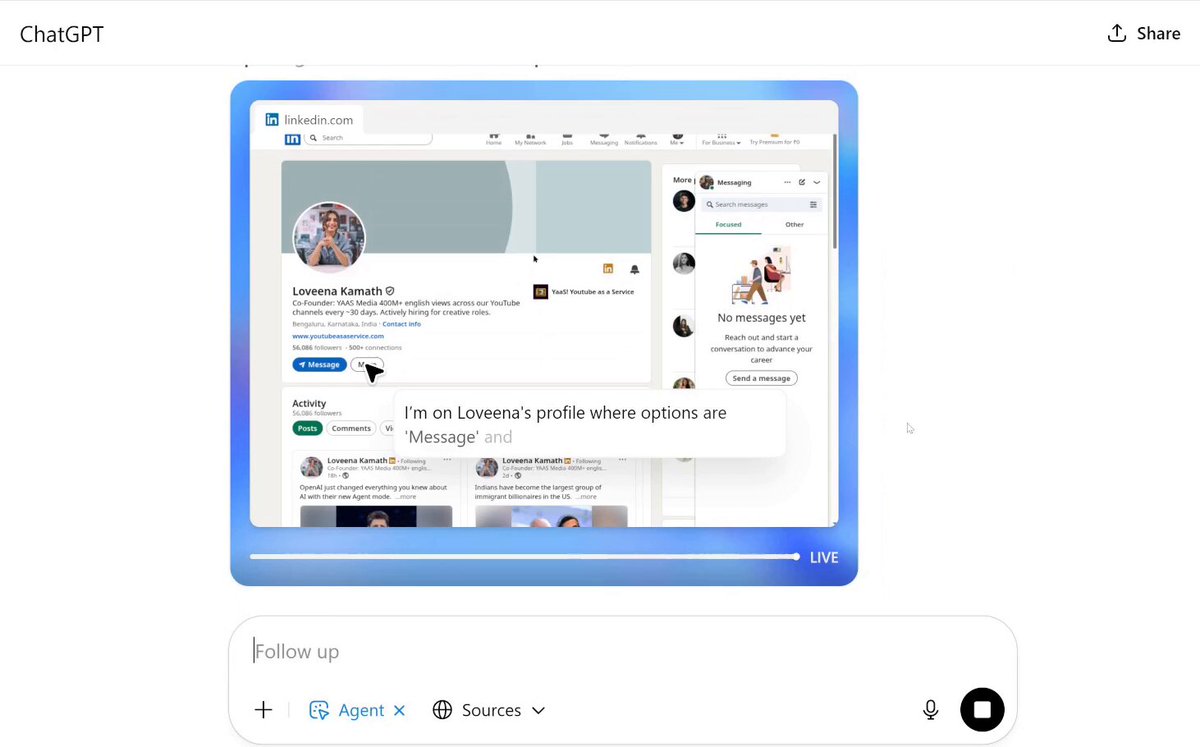
Task: Click the Share upload icon
Action: pos(1117,34)
